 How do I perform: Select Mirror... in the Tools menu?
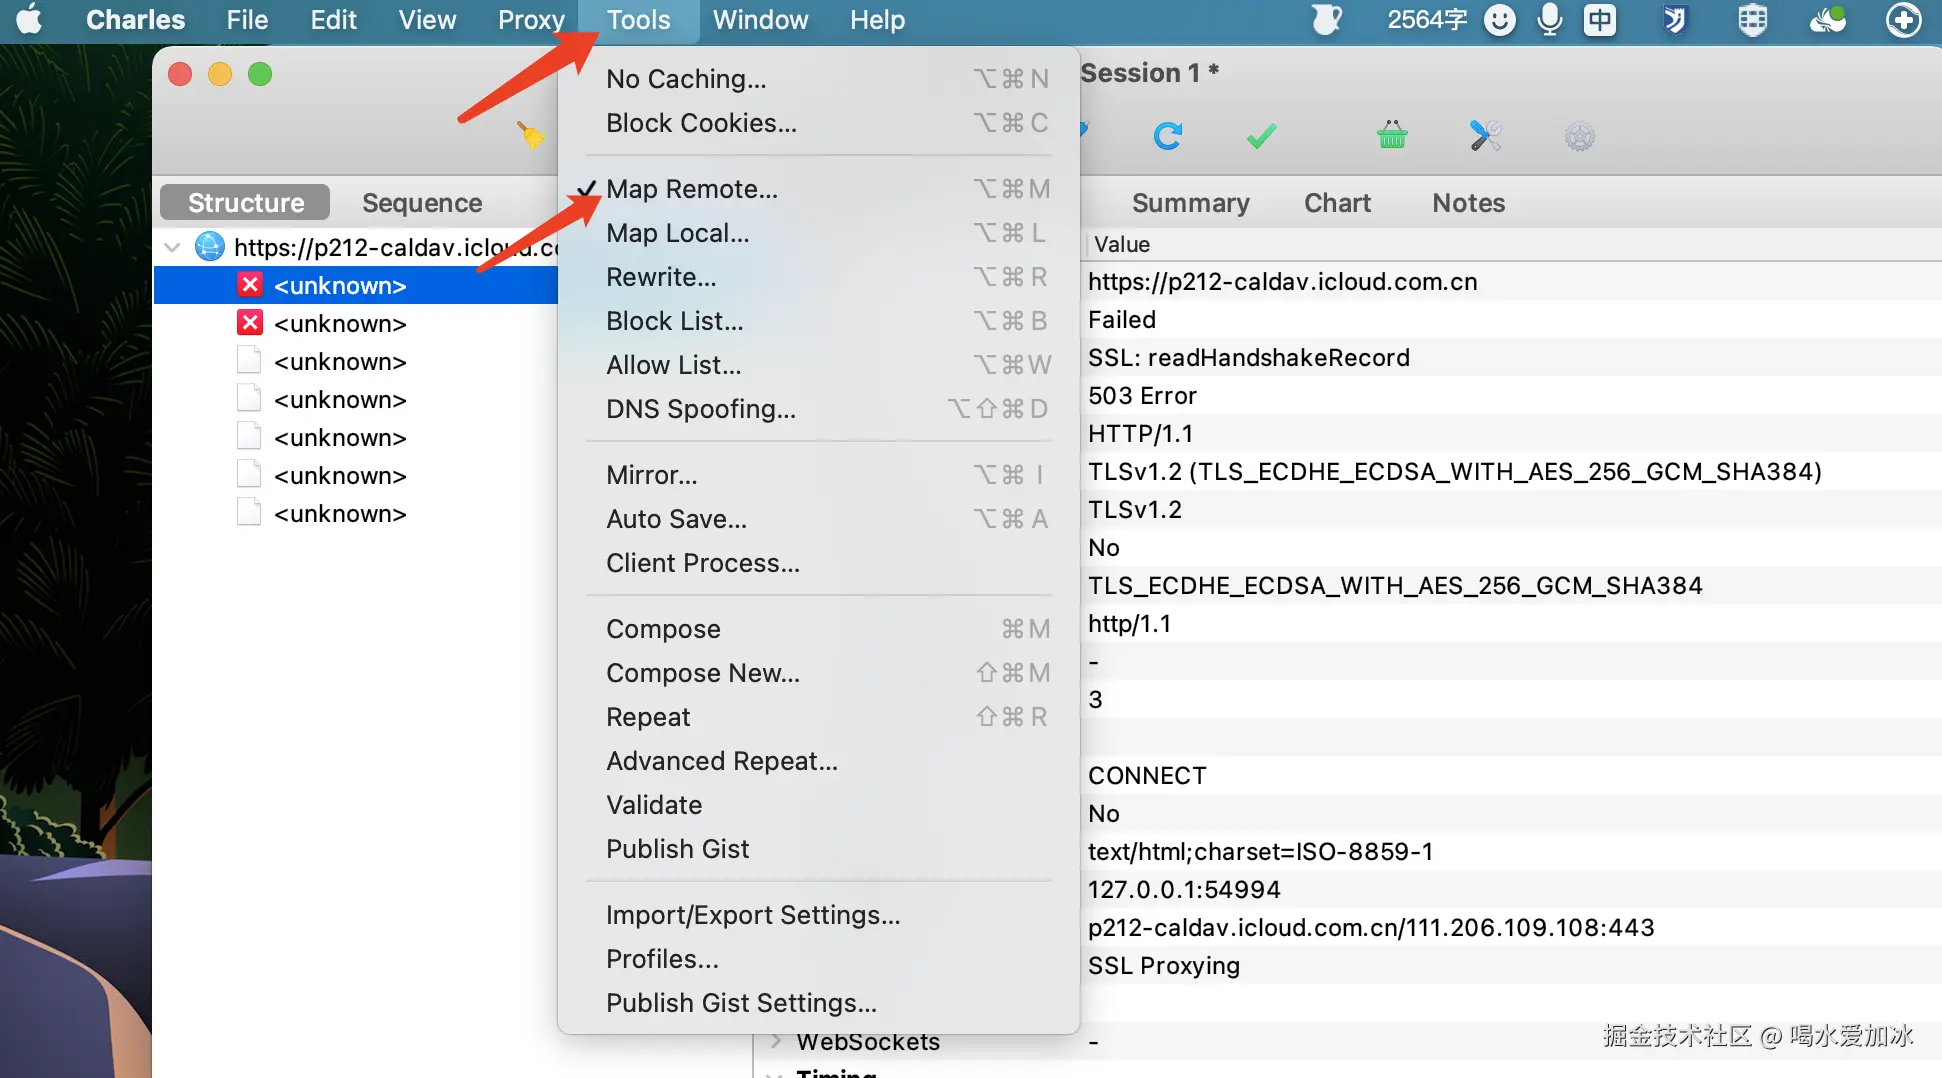(818, 475)
